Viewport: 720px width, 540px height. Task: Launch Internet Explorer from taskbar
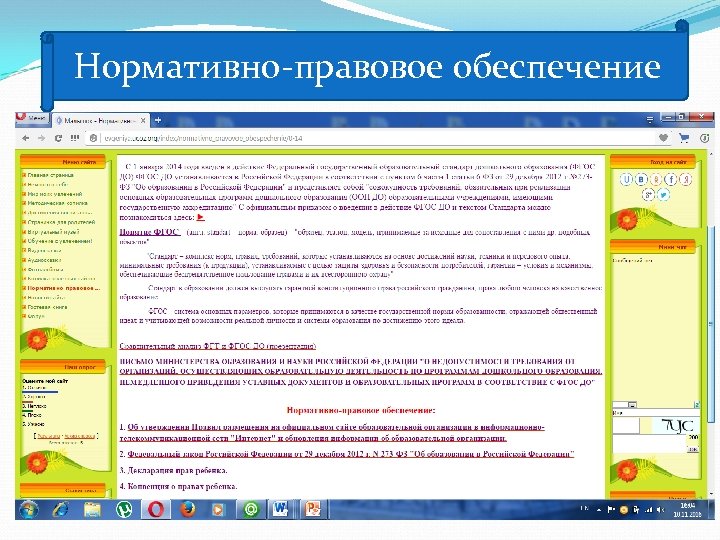[61, 509]
